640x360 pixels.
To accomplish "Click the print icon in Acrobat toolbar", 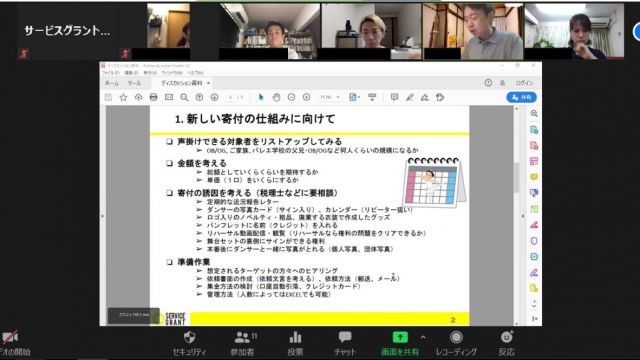I will point(153,97).
